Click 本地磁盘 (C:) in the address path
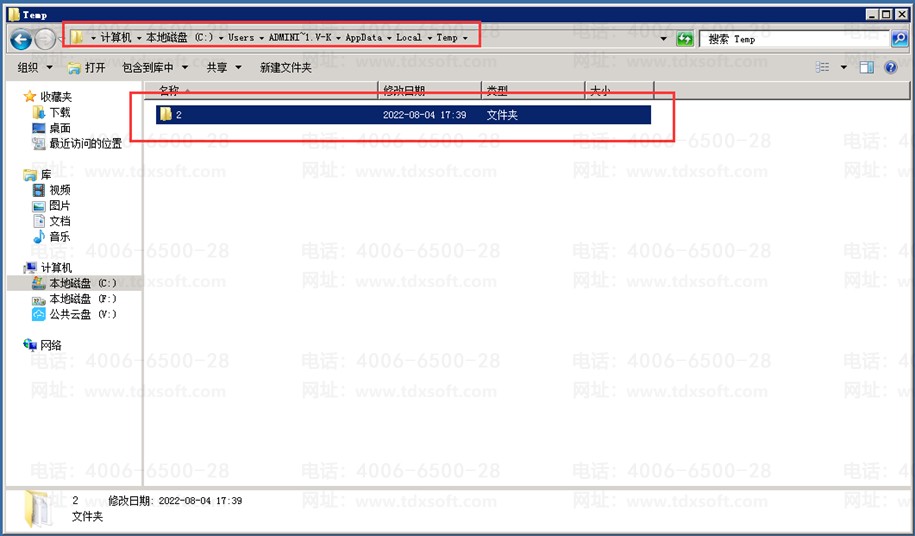This screenshot has height=536, width=915. (180, 37)
